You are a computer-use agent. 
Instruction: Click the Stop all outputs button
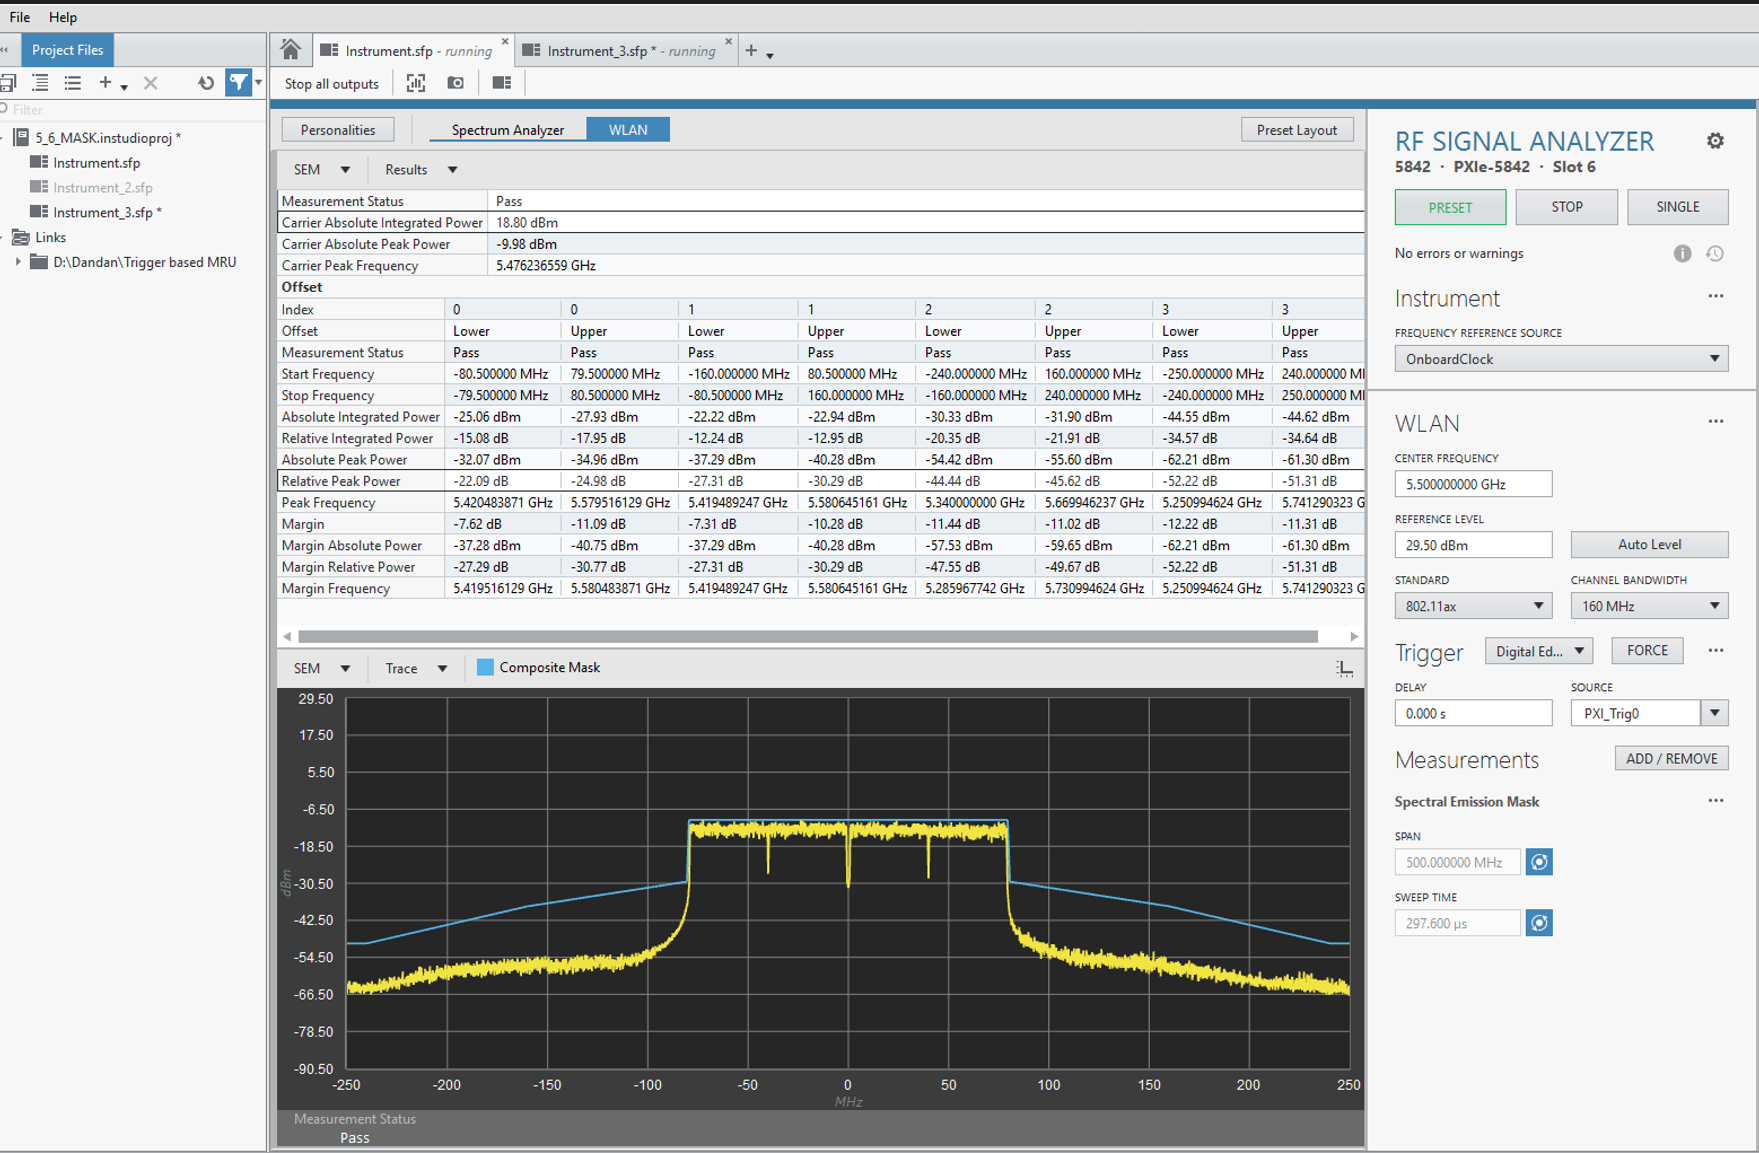click(x=332, y=84)
